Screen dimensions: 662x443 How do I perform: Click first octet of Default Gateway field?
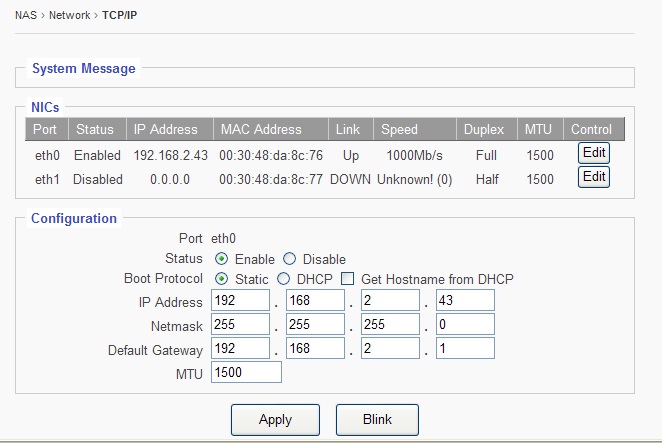click(240, 349)
